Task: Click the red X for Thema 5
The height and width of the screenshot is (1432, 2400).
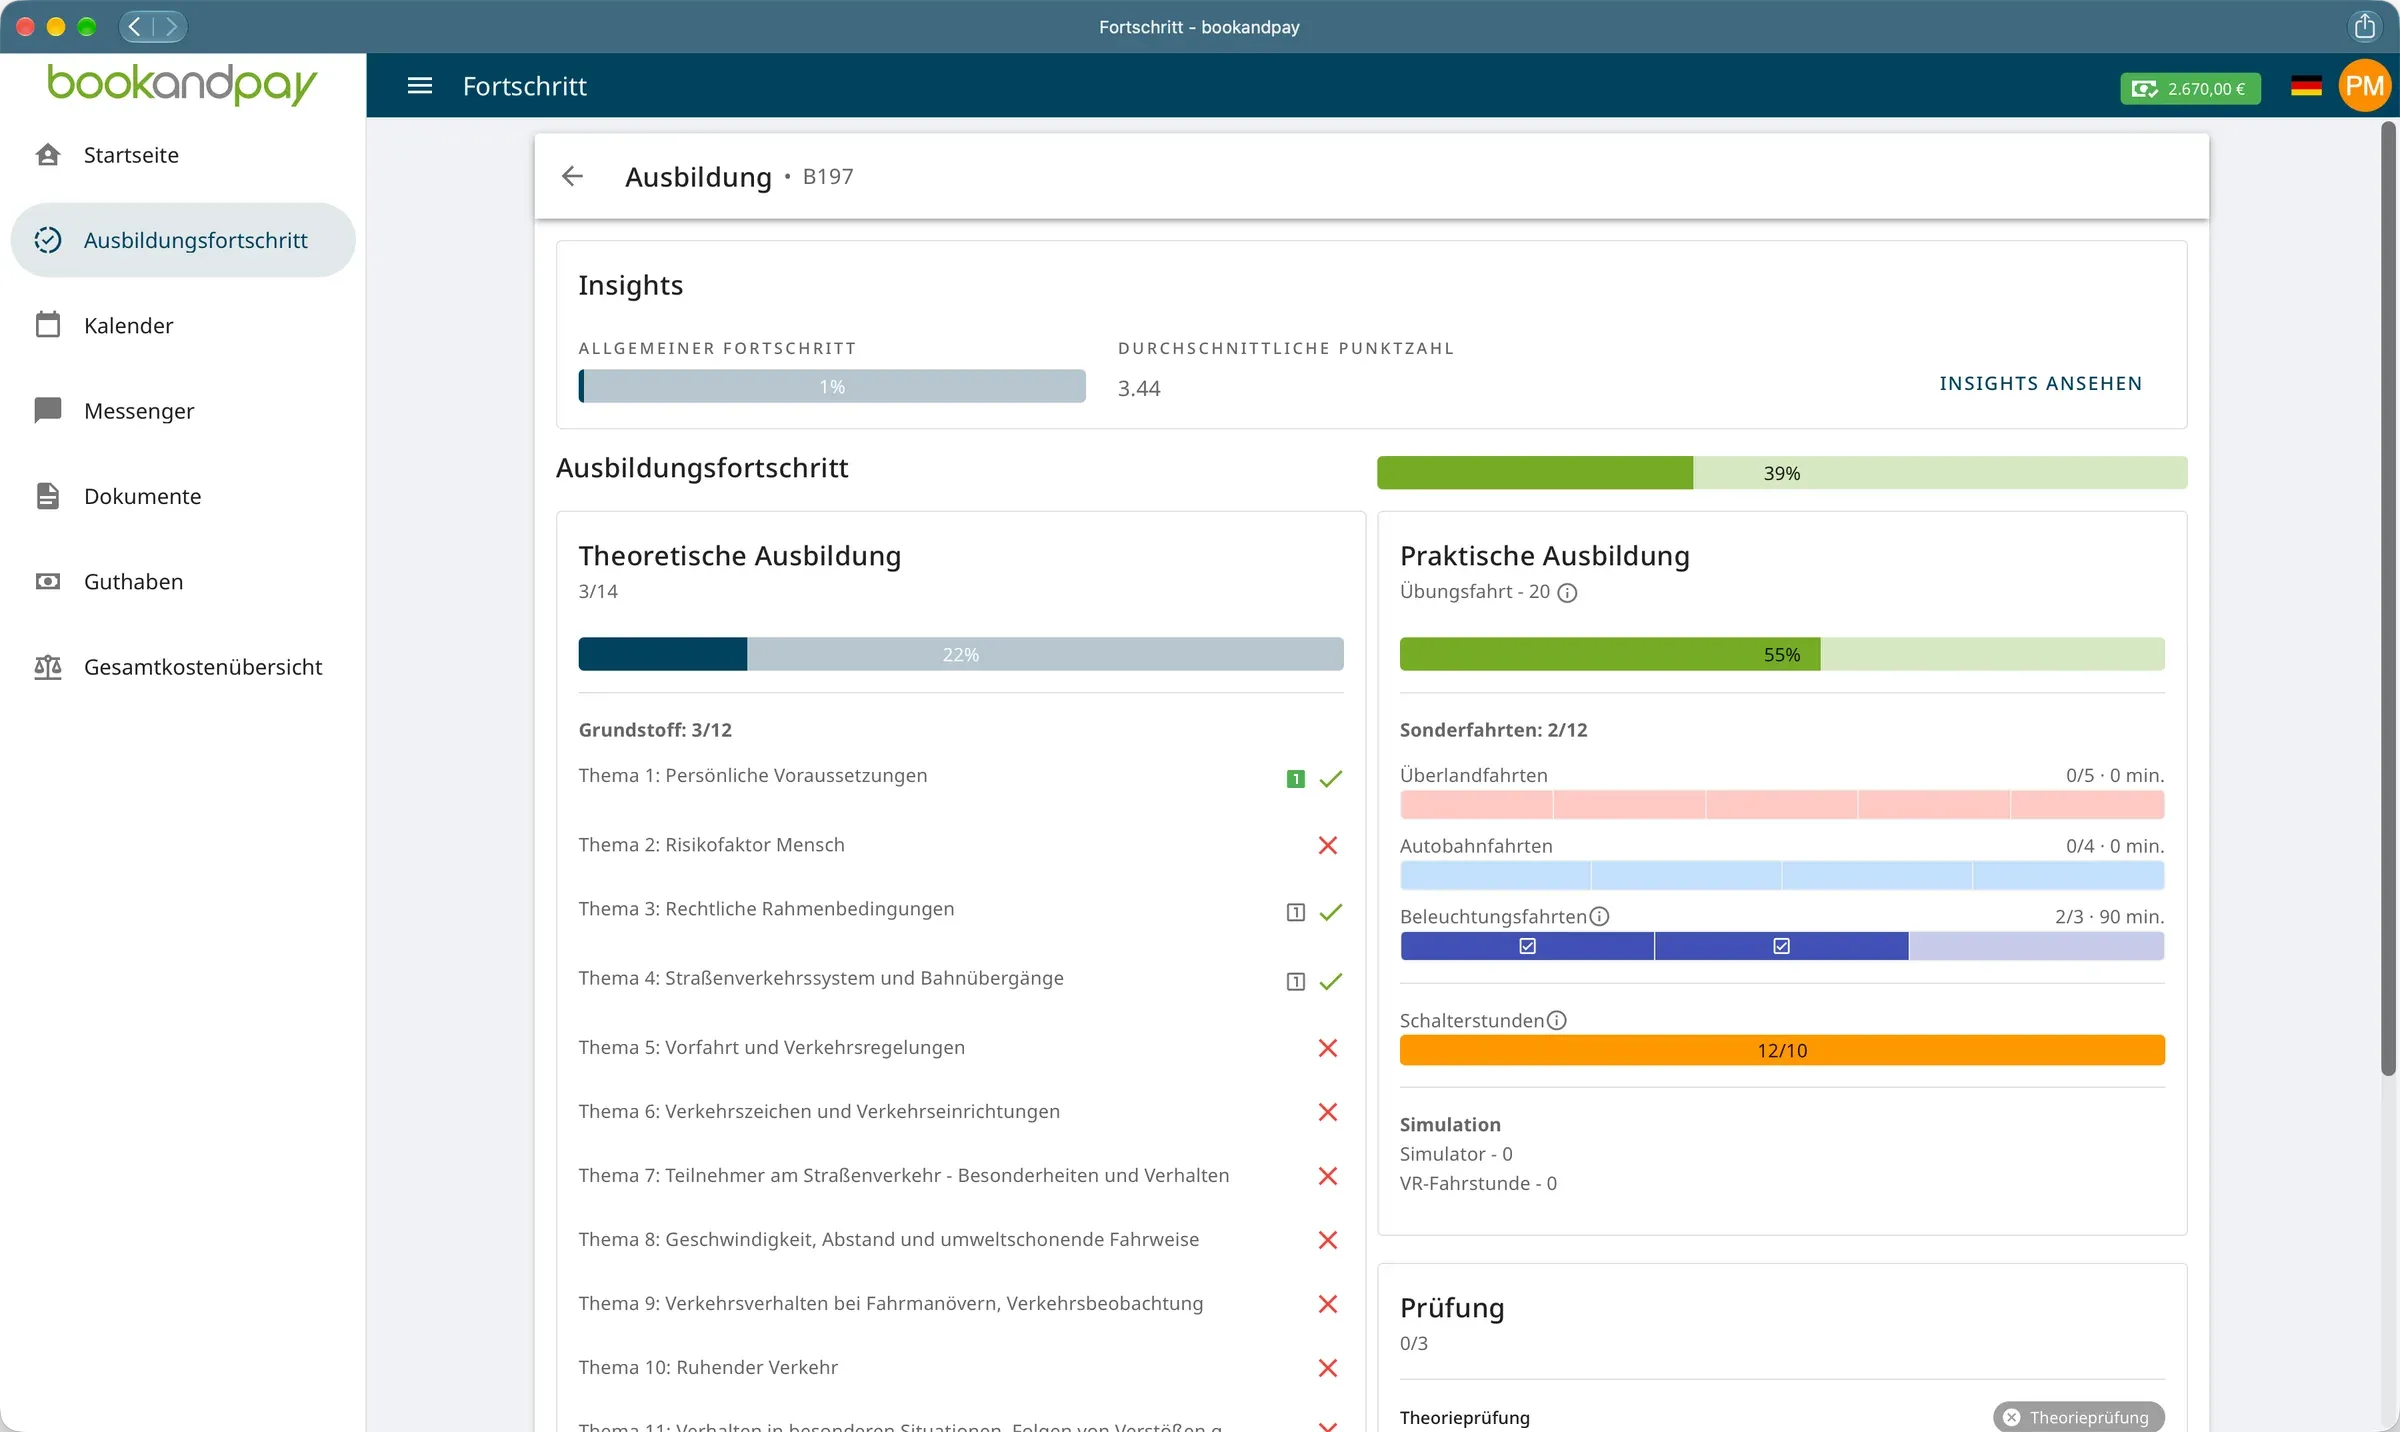Action: point(1328,1047)
